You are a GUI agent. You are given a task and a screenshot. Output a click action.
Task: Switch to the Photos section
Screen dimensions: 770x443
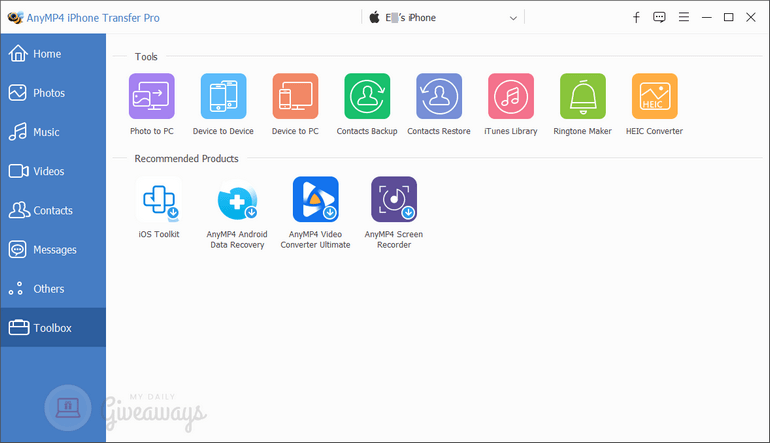53,93
